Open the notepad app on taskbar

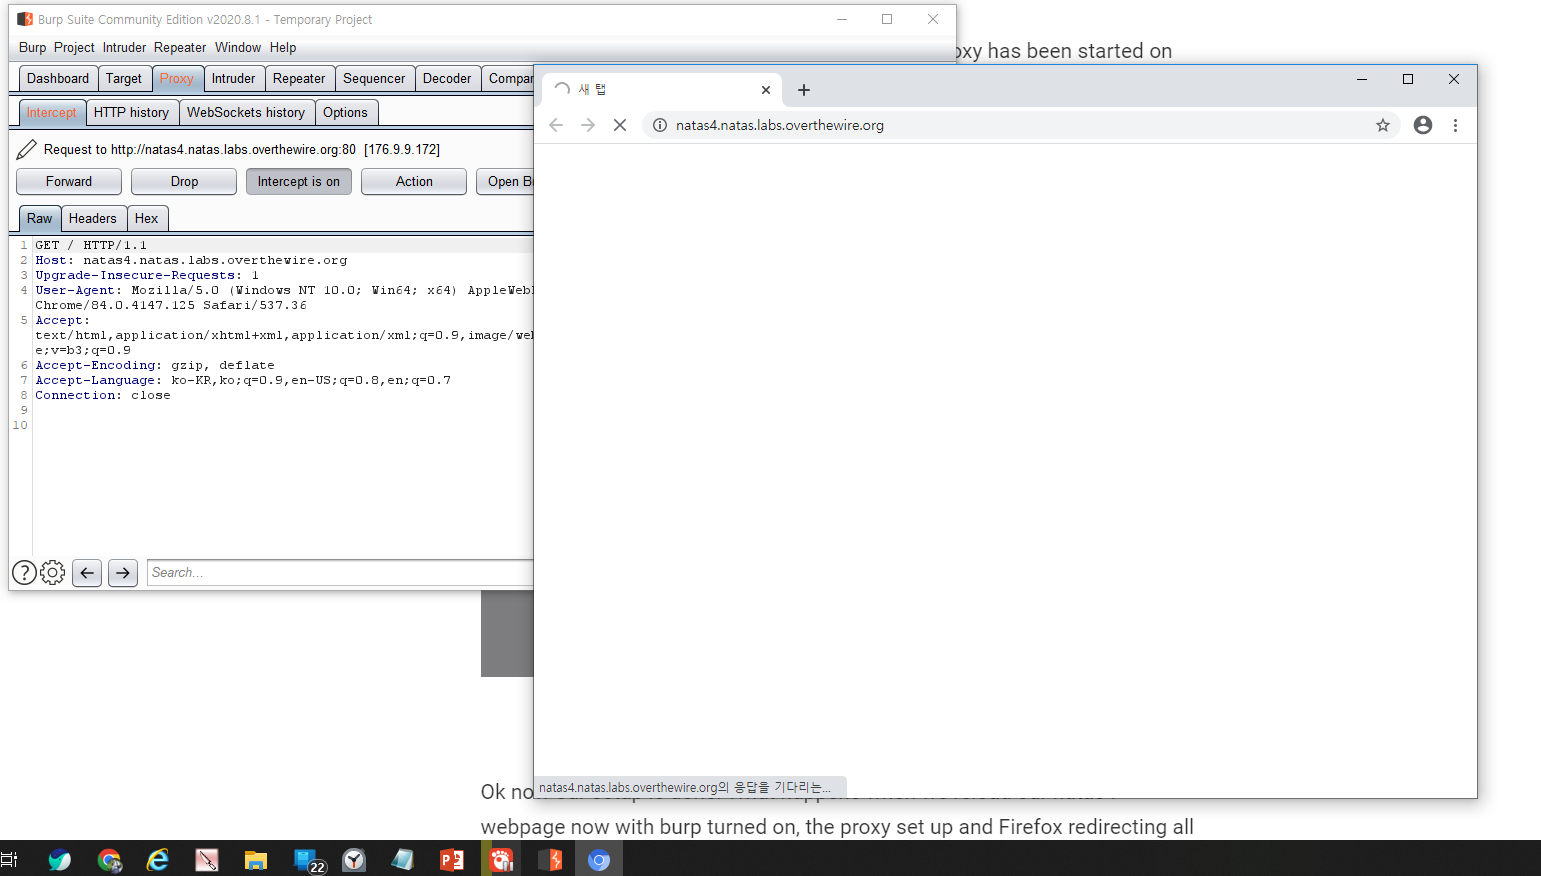click(403, 859)
